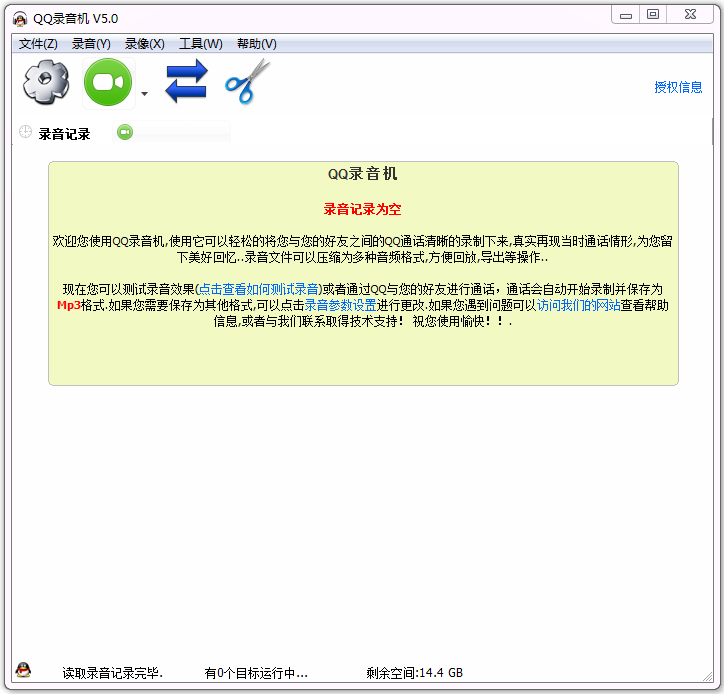This screenshot has height=694, width=724.
Task: Click status text 读取录音记录完毕.
Action: pyautogui.click(x=113, y=673)
